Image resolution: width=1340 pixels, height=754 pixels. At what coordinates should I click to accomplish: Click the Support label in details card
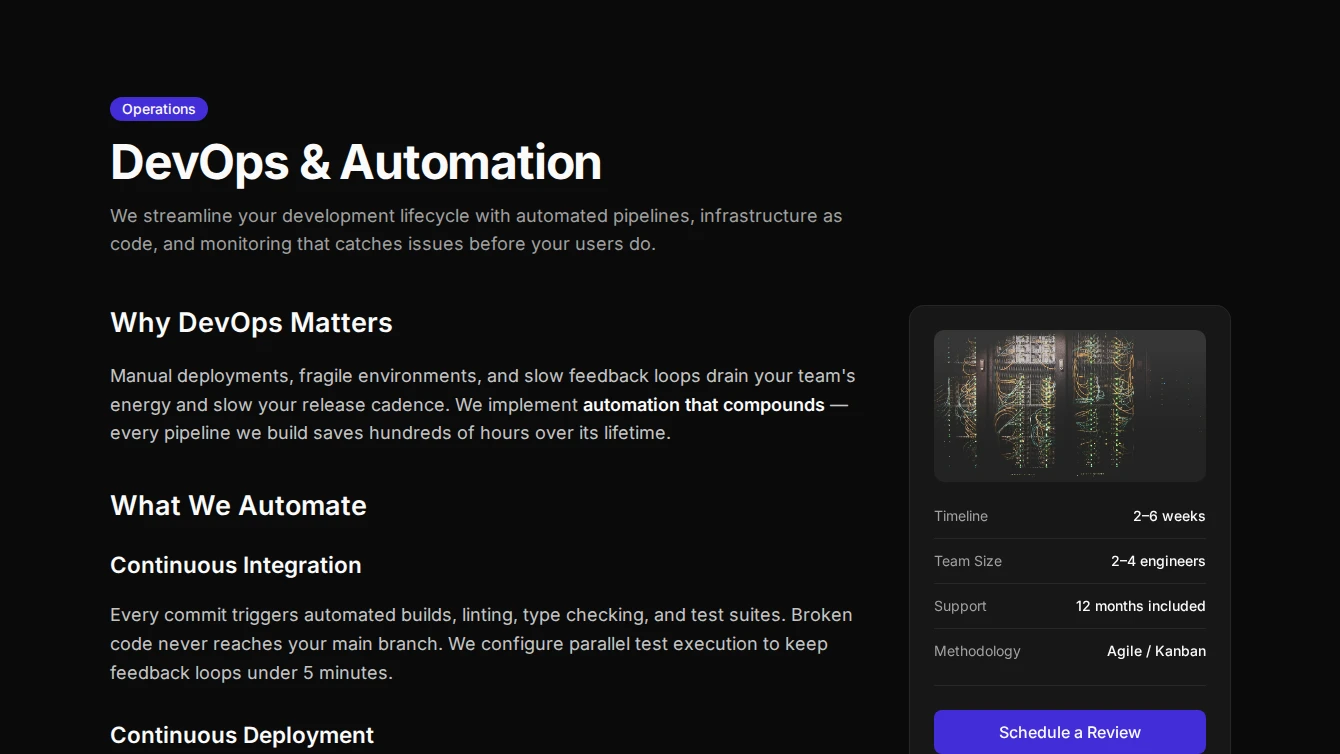(960, 606)
